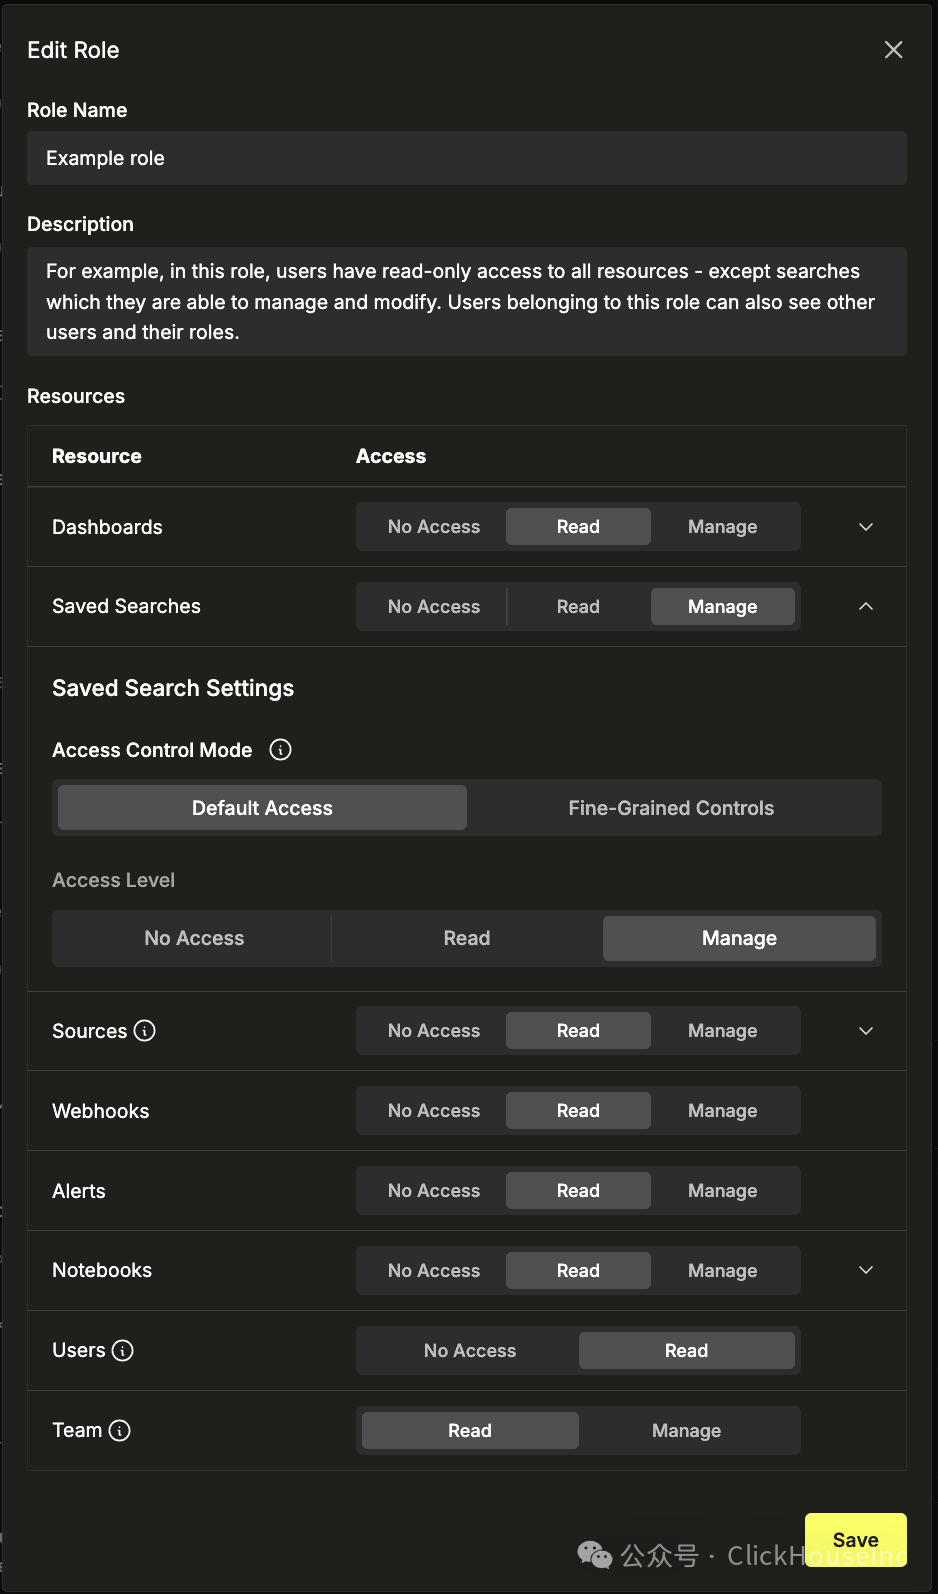Screen dimensions: 938x1594
Task: Expand the Dashboards row chevron
Action: pos(866,527)
